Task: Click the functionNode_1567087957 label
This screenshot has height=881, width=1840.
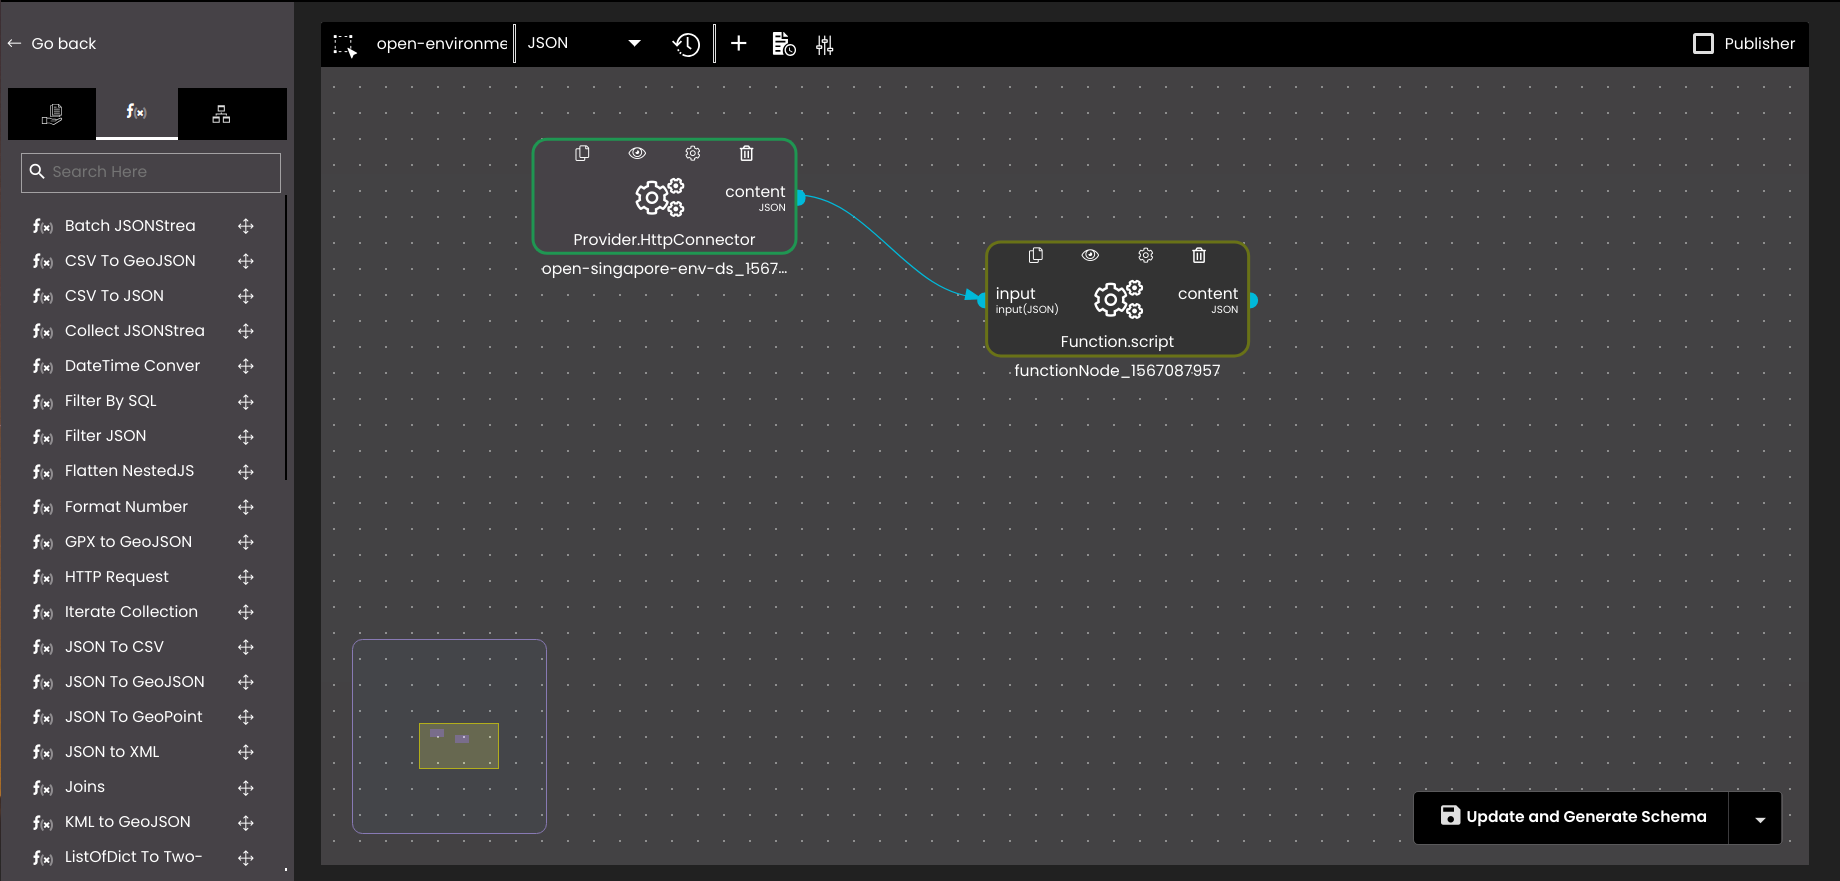Action: click(1117, 371)
